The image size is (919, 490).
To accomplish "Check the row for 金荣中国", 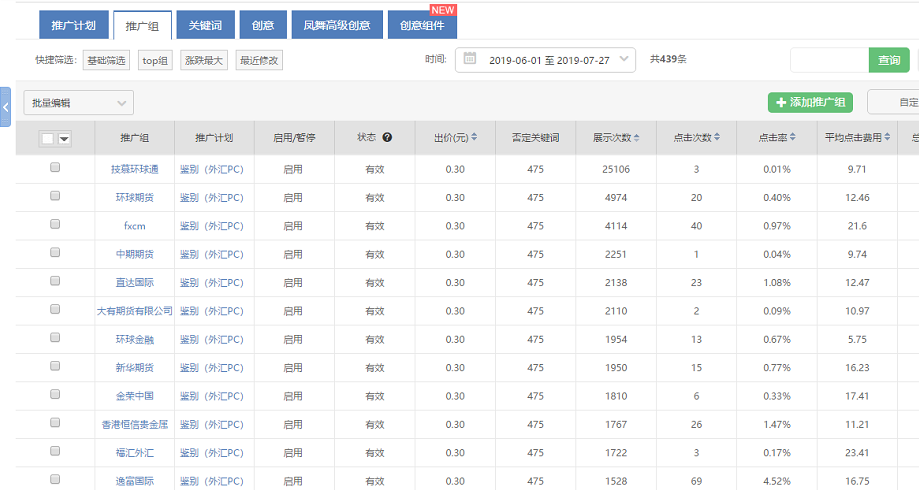I will (x=55, y=394).
